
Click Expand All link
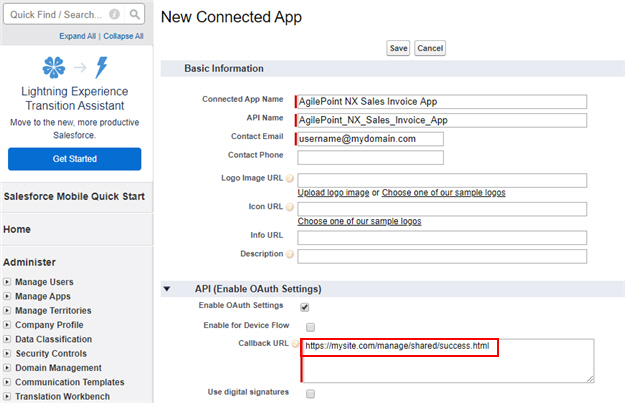77,36
